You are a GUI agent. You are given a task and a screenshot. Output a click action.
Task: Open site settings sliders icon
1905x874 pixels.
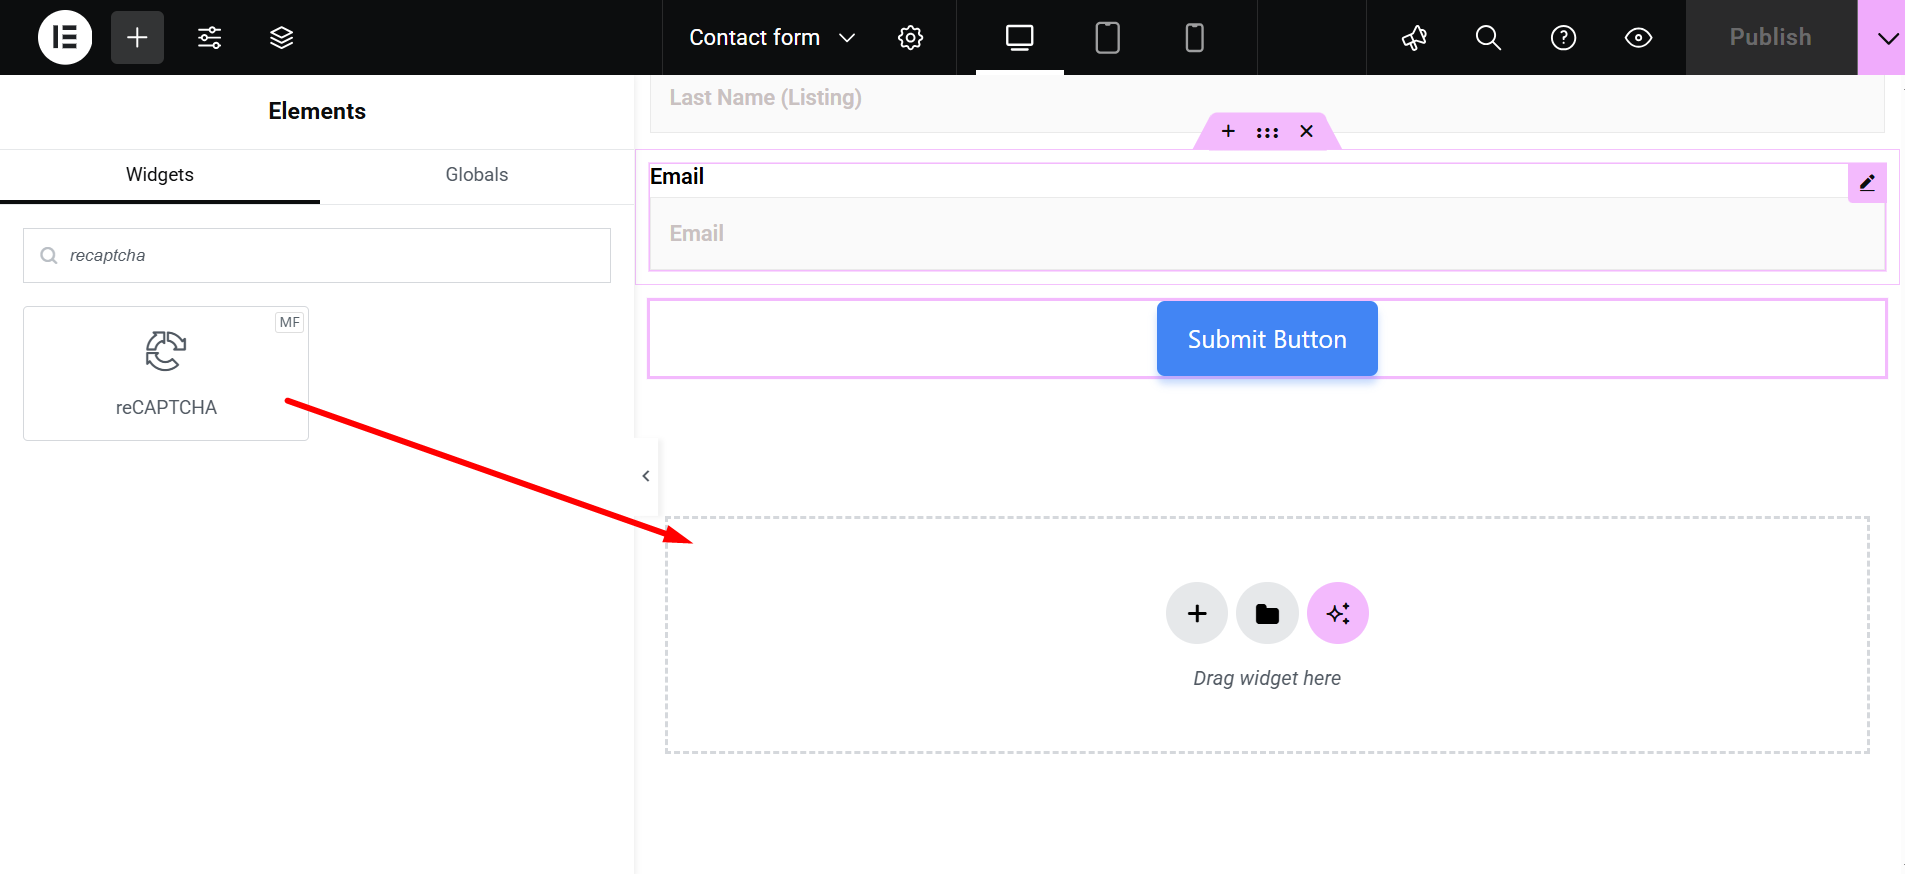click(x=209, y=37)
